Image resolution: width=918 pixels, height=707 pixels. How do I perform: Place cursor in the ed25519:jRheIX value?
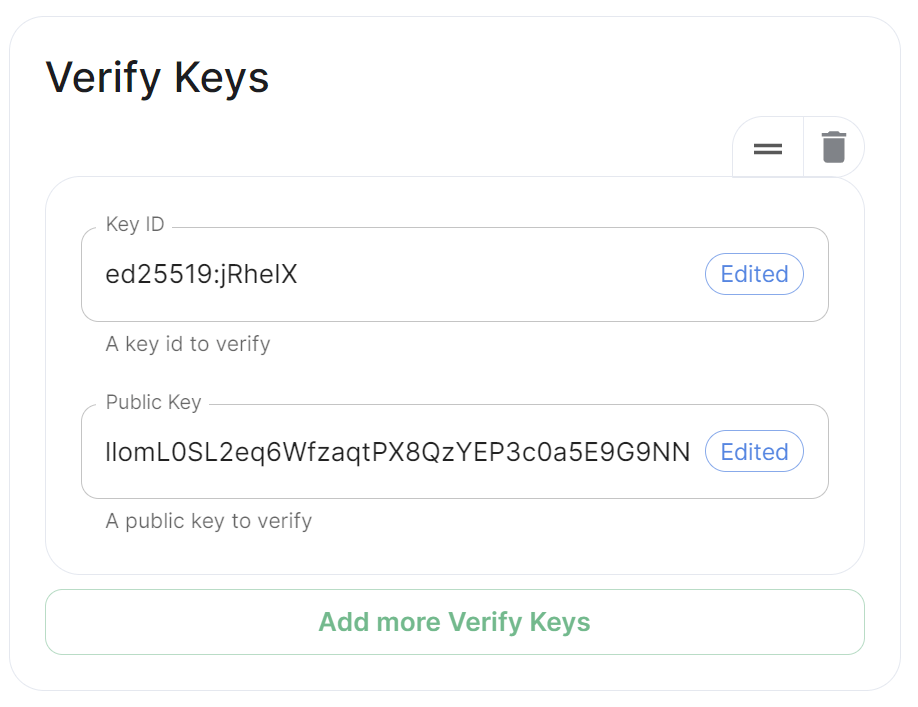coord(201,274)
